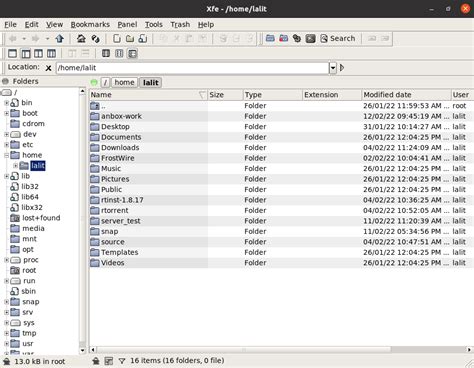Click the Search toolbar button
Viewport: 474px width, 368px height.
(x=338, y=39)
